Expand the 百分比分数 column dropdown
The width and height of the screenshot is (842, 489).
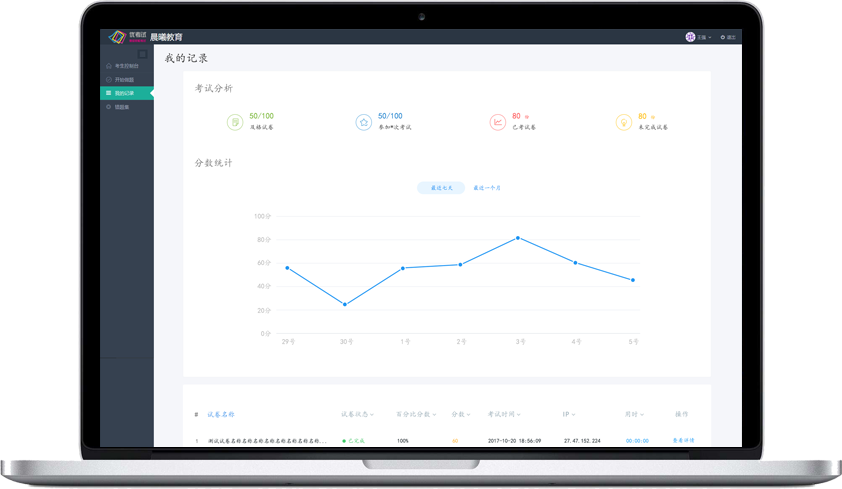click(x=415, y=414)
